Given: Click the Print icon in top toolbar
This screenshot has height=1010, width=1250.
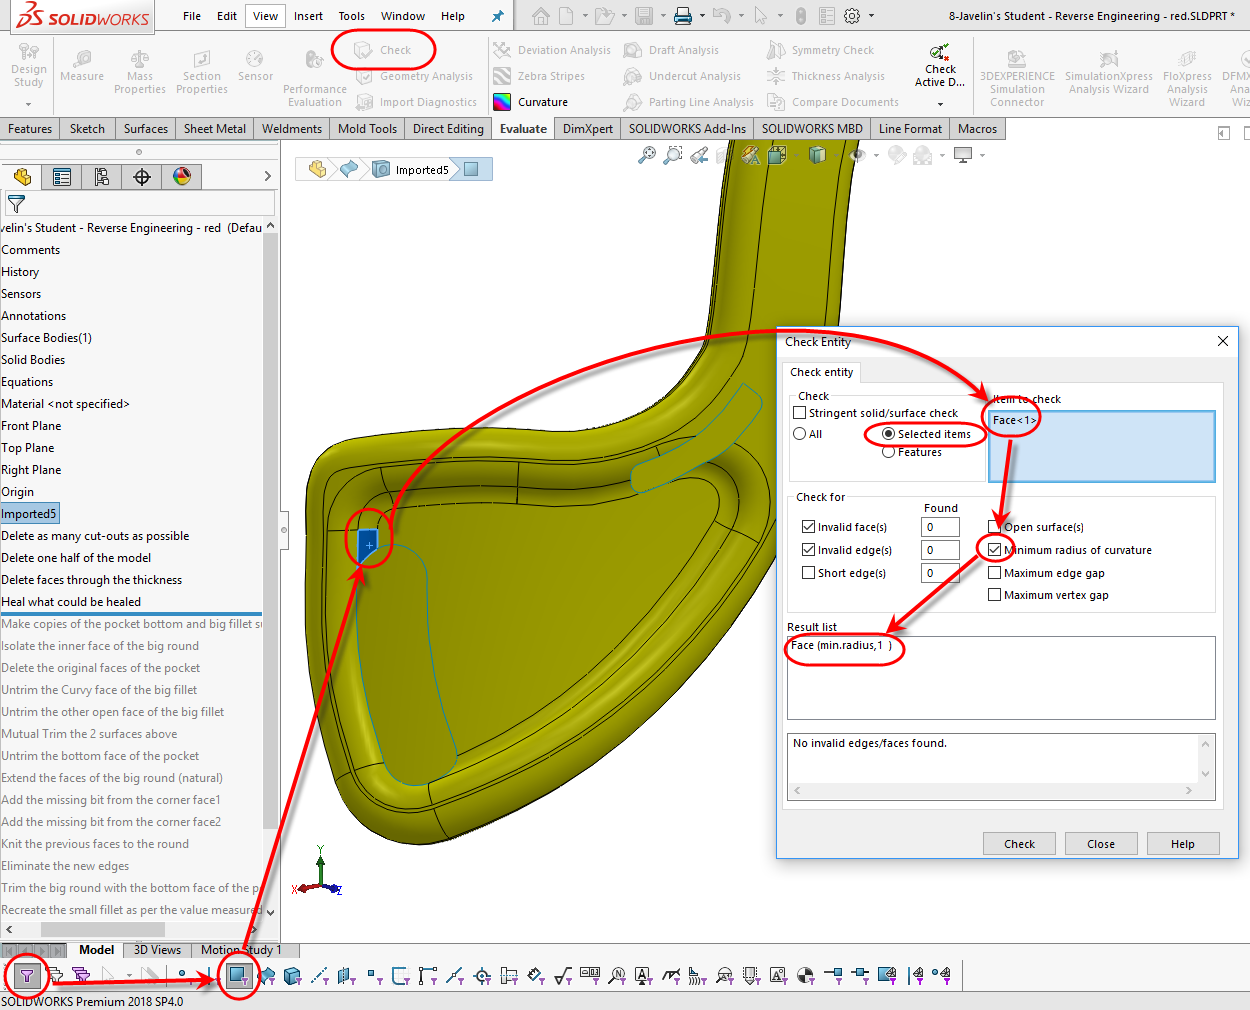Looking at the screenshot, I should [x=683, y=16].
